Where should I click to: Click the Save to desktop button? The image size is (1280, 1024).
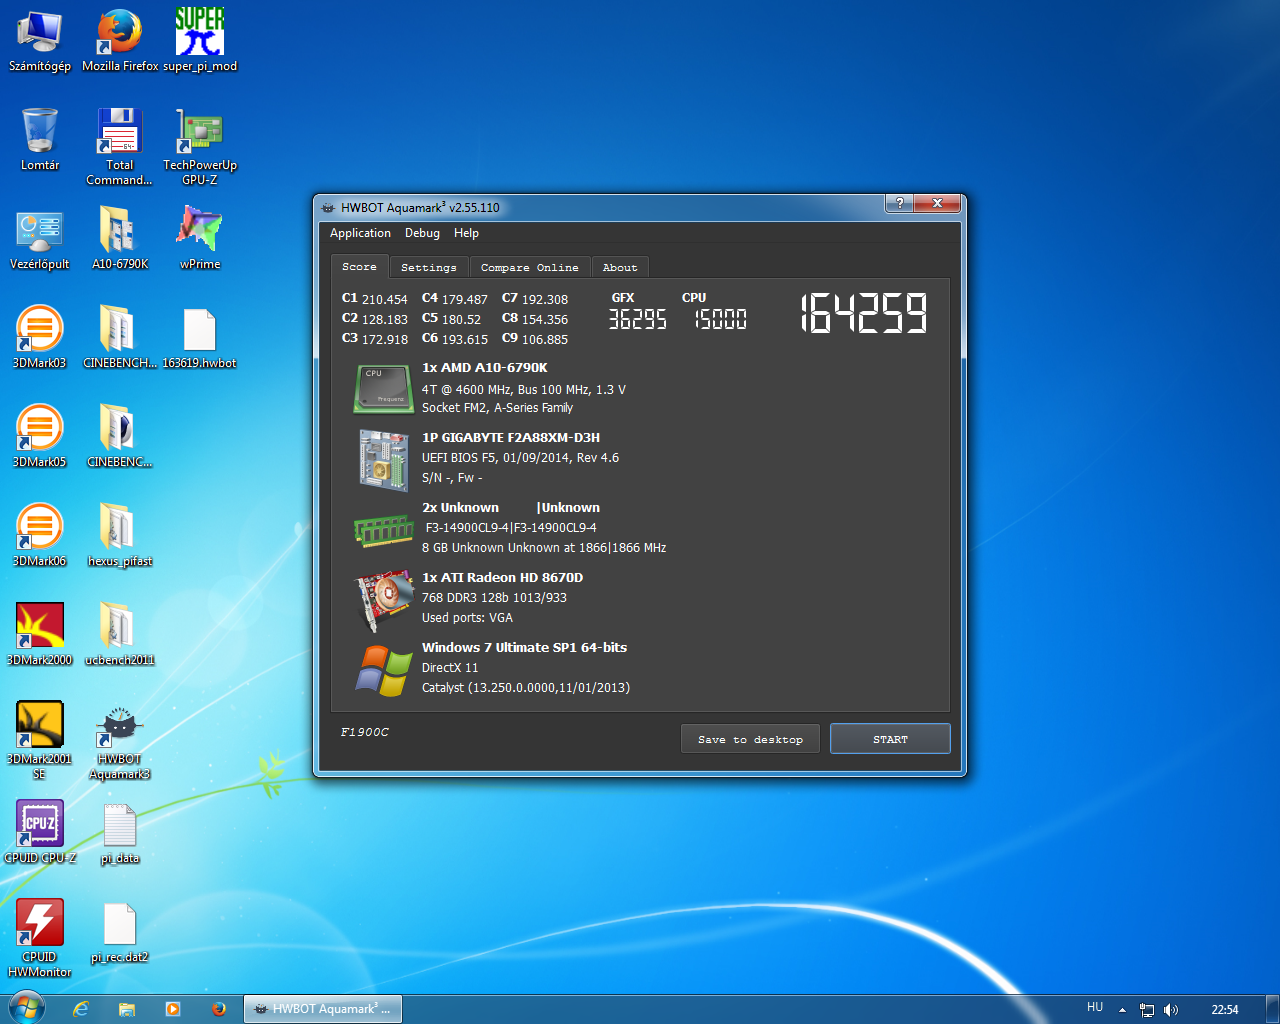click(750, 739)
